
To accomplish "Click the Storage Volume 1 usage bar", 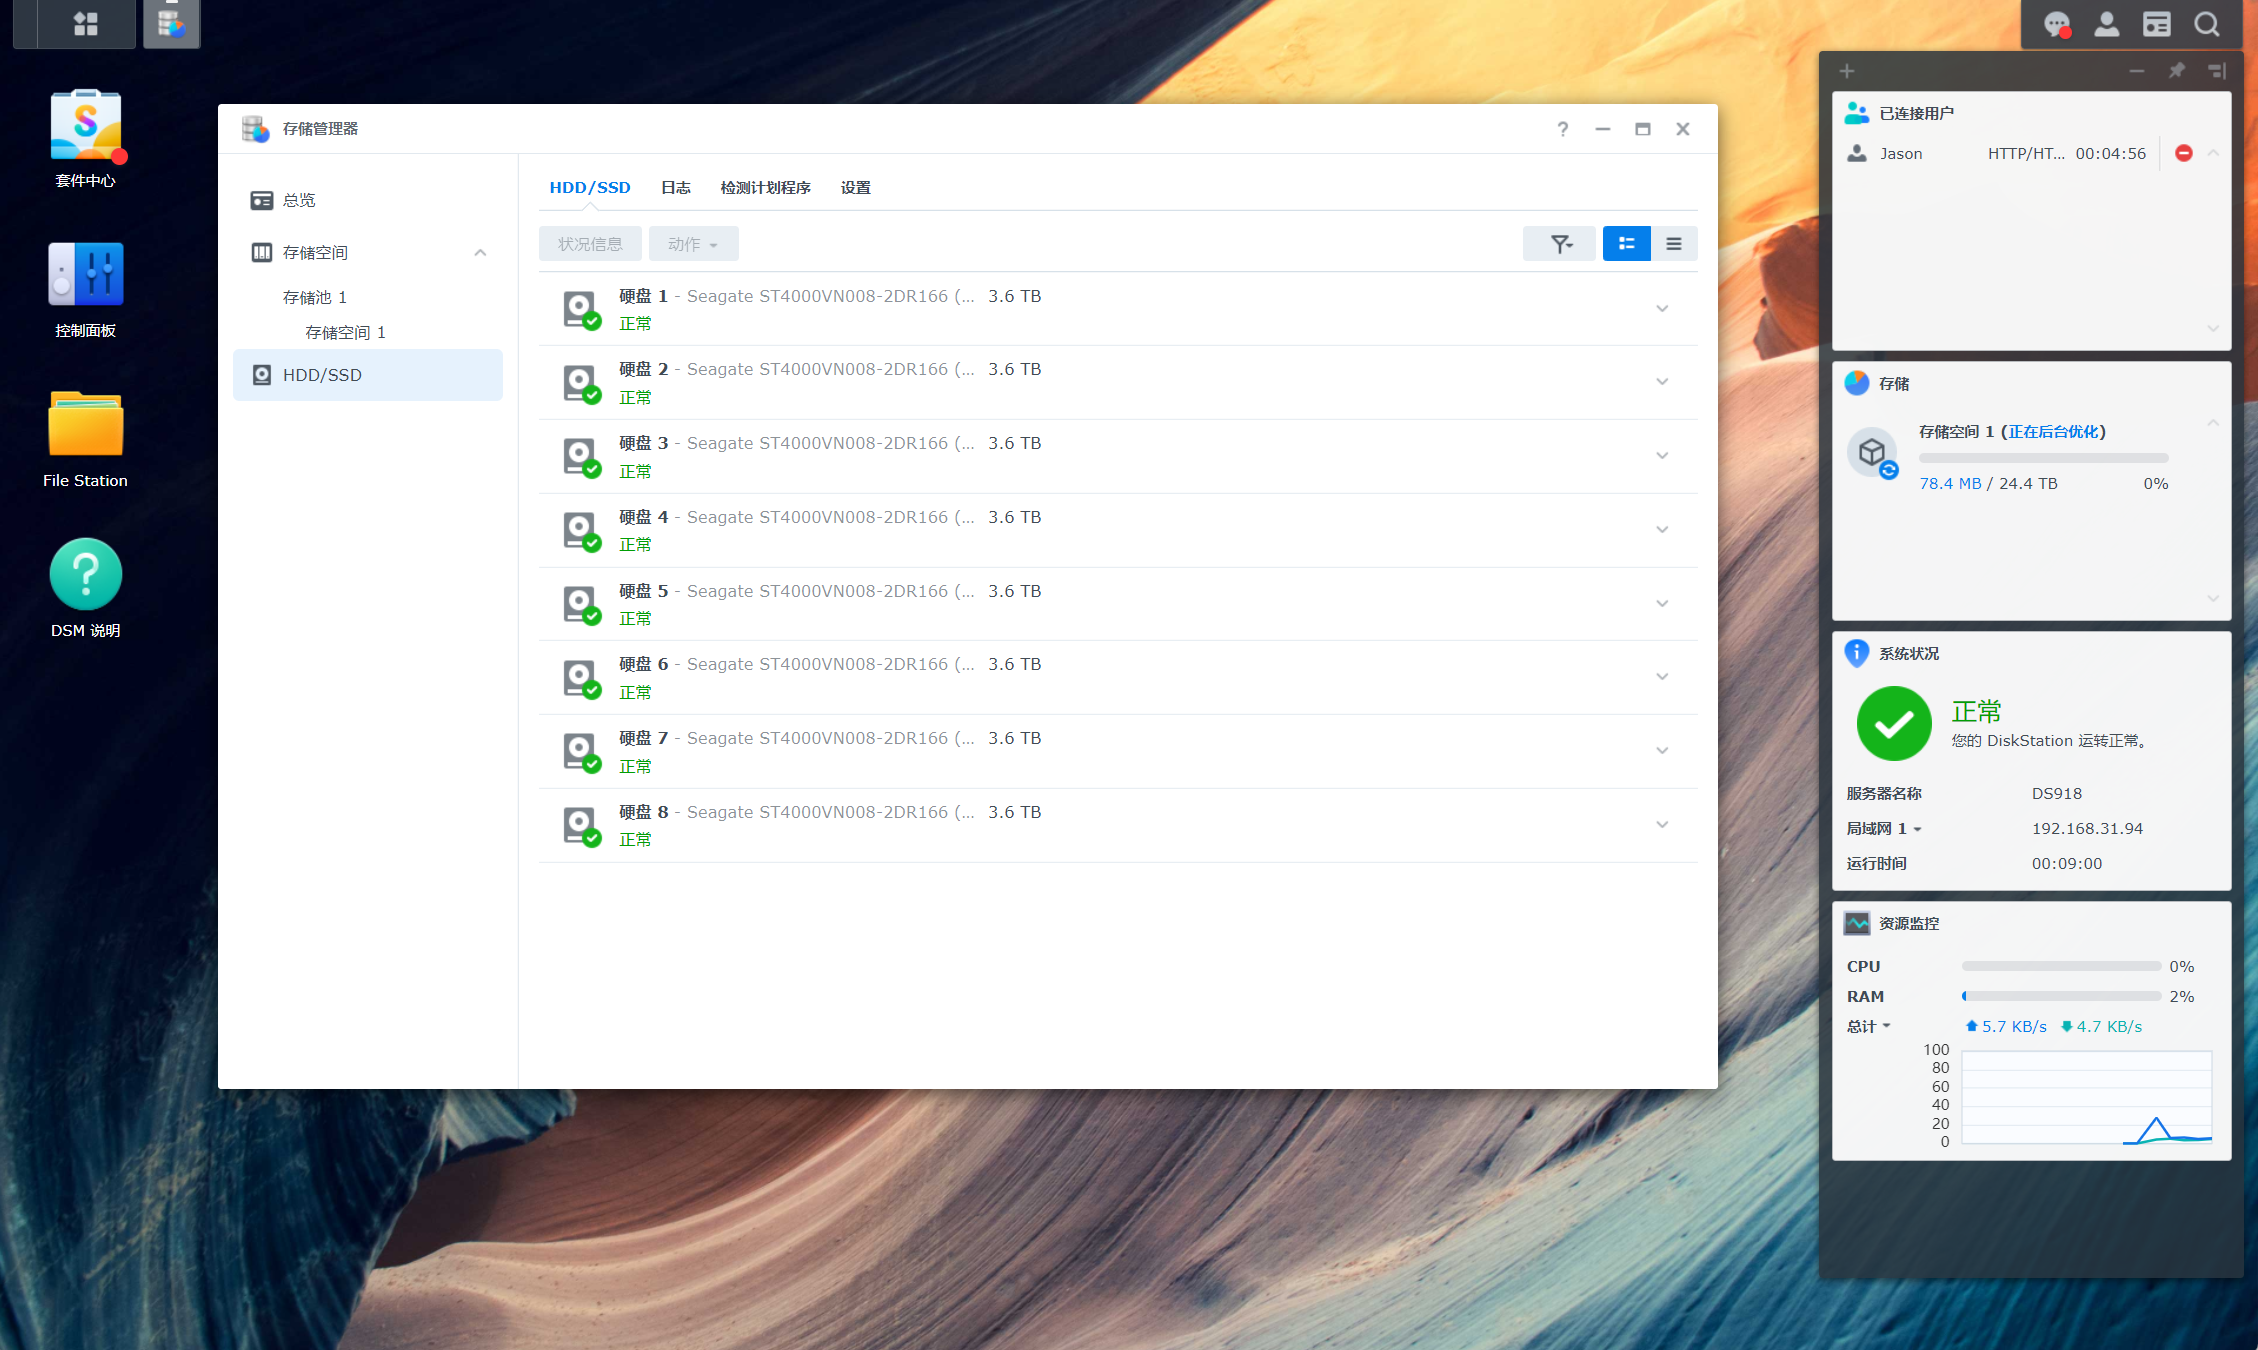I will tap(2043, 458).
